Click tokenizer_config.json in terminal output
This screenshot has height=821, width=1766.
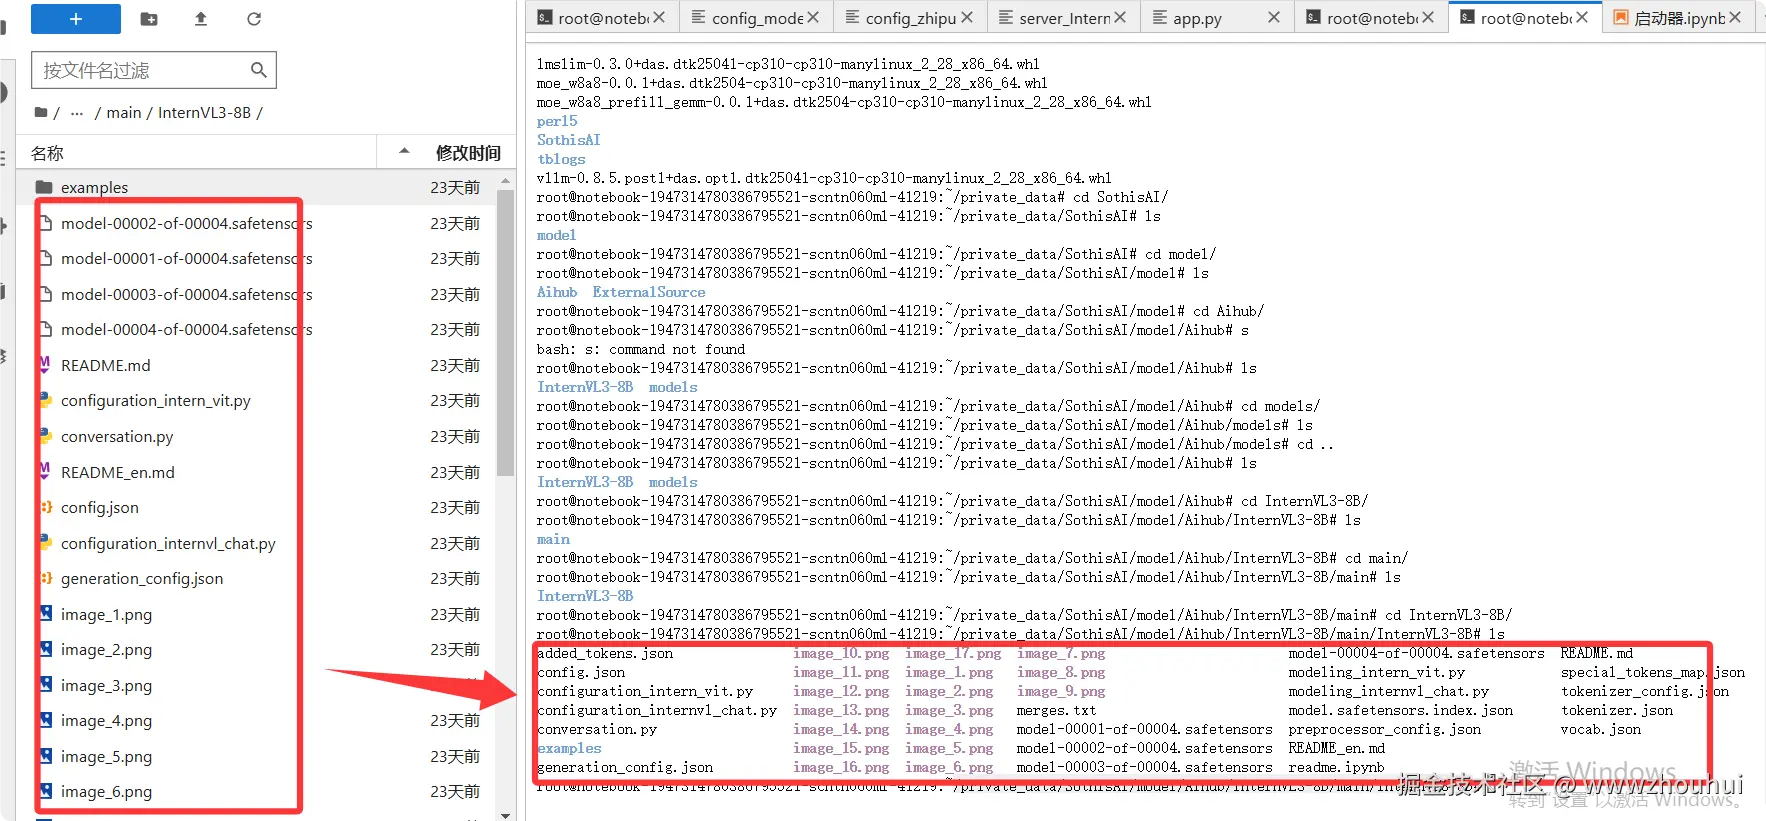[1644, 691]
